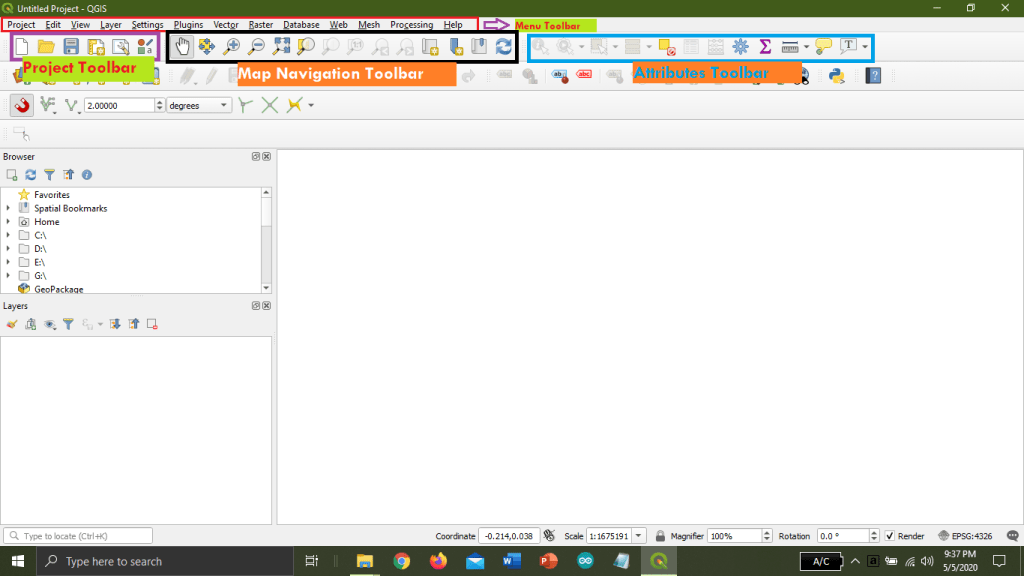The height and width of the screenshot is (576, 1024).
Task: Click the Type to locate search field
Action: pyautogui.click(x=78, y=536)
